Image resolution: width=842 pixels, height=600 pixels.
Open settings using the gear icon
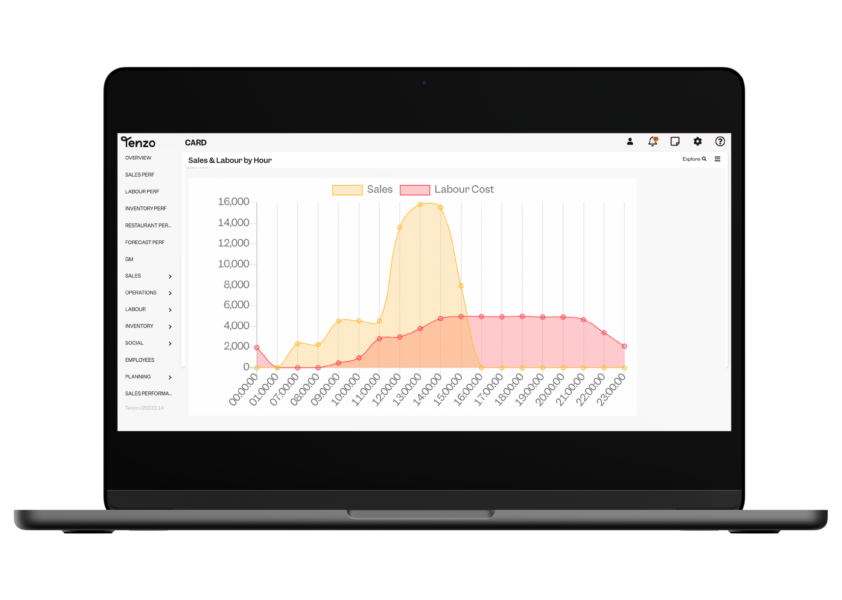(698, 141)
